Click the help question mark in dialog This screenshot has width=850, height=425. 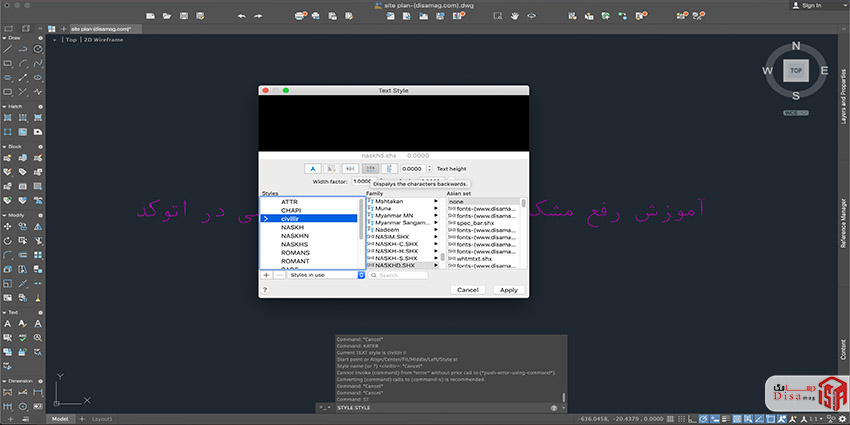265,290
